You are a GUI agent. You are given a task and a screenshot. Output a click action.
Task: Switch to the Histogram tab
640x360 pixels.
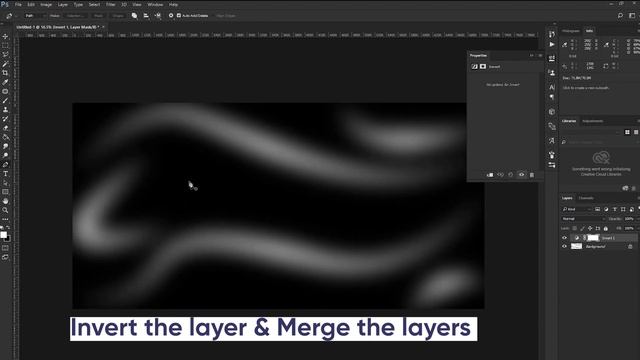click(x=571, y=31)
